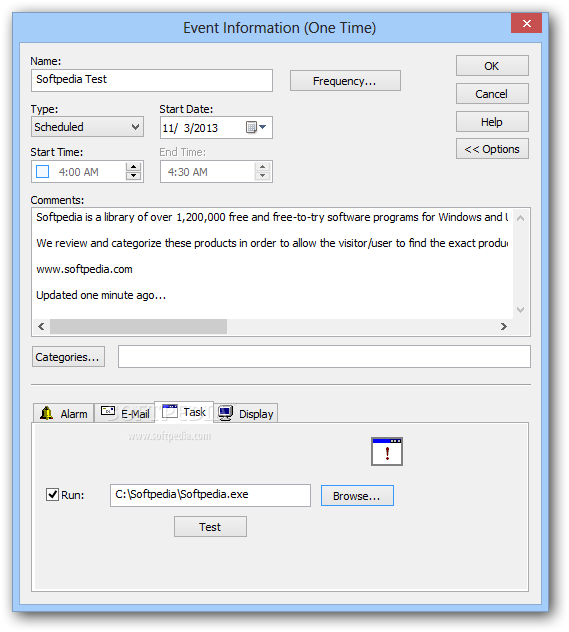This screenshot has width=569, height=632.
Task: Switch to the E-Mail tab
Action: click(x=125, y=414)
